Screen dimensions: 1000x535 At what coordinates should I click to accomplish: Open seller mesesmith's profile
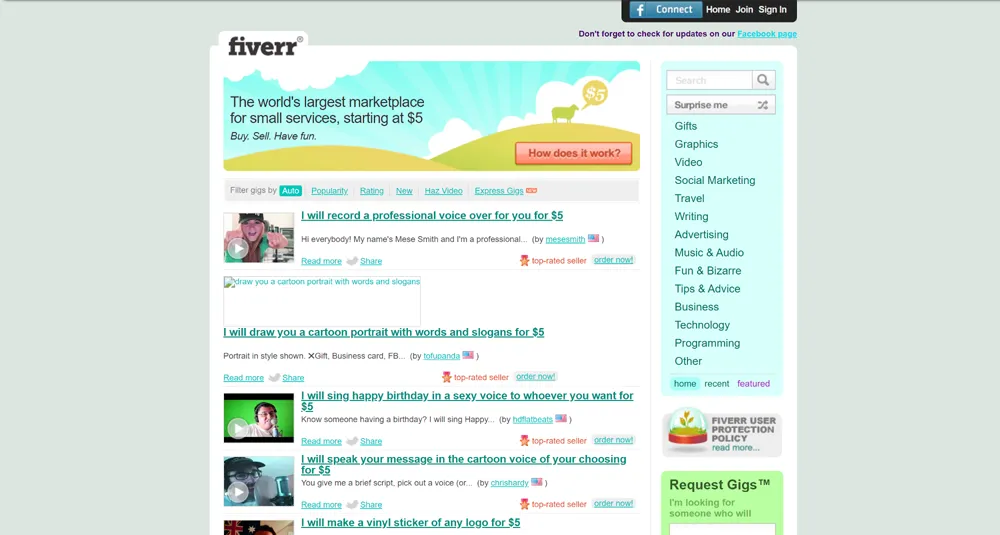pyautogui.click(x=565, y=239)
